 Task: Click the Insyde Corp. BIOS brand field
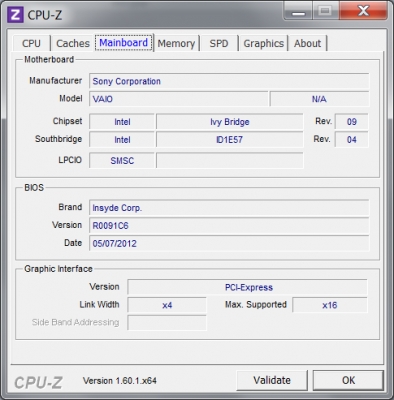(x=229, y=208)
